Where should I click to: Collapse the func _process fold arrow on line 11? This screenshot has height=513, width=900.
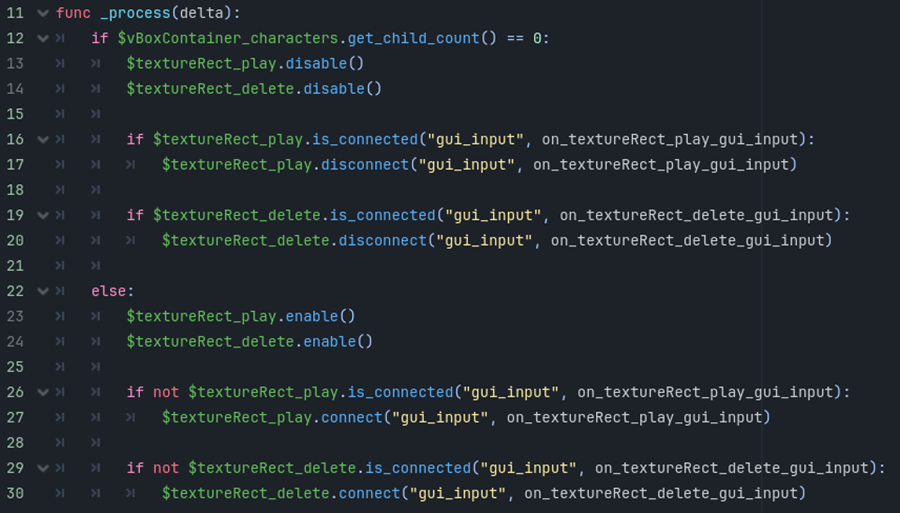(x=43, y=13)
